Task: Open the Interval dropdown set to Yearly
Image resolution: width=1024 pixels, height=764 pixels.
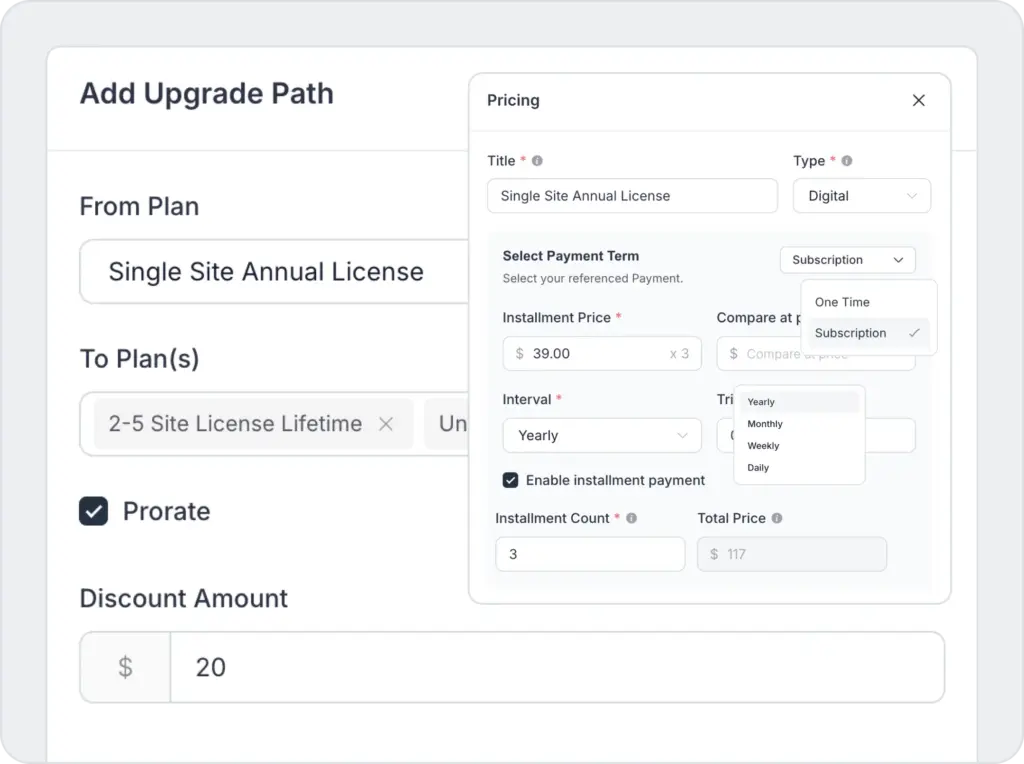Action: (601, 436)
